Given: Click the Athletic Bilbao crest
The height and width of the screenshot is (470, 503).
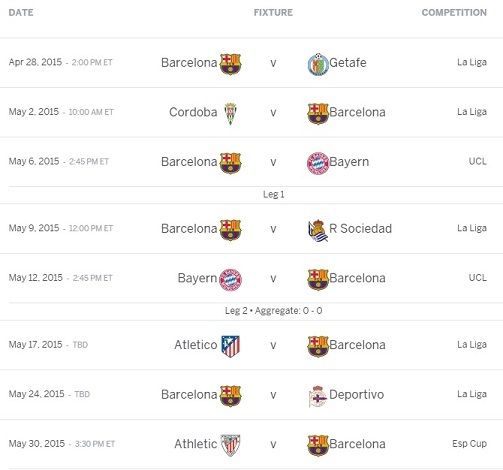Looking at the screenshot, I should [x=230, y=445].
